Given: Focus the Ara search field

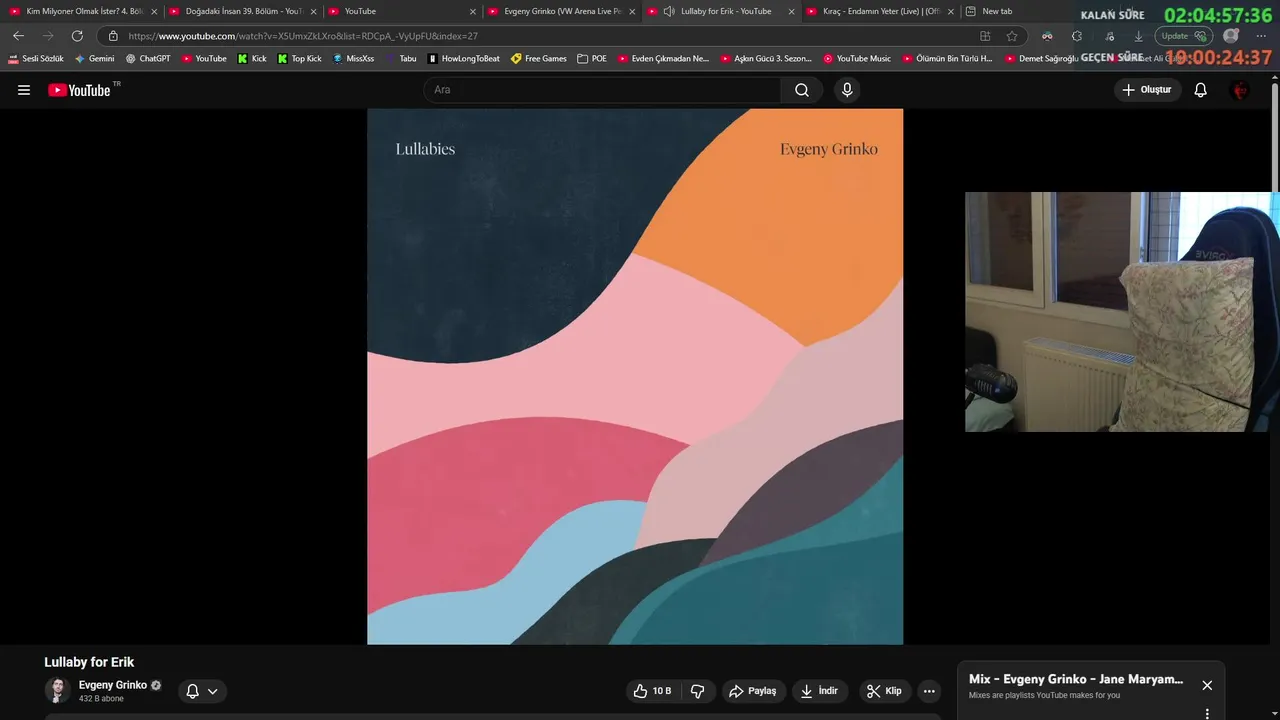Looking at the screenshot, I should coord(603,90).
